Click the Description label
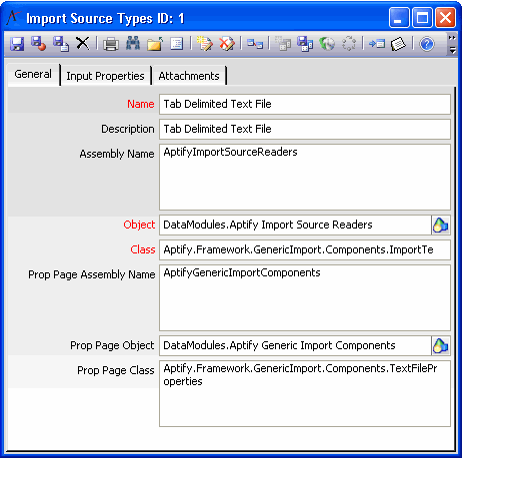528x483 pixels. 128,129
